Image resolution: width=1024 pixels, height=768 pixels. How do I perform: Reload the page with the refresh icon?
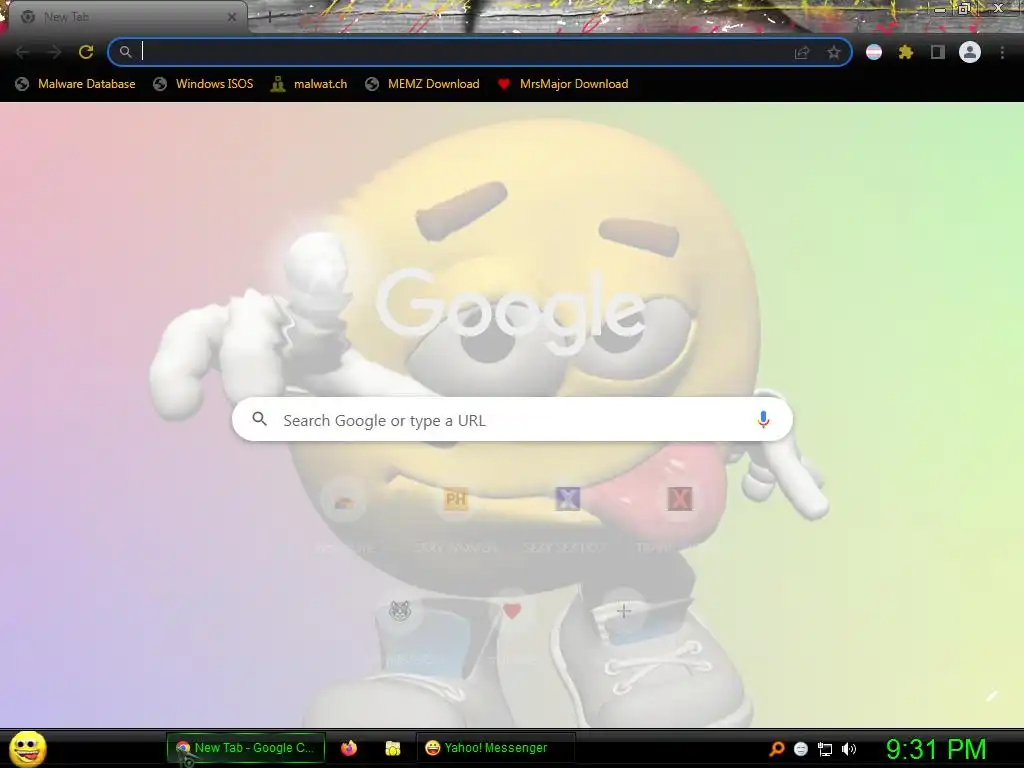(x=86, y=52)
